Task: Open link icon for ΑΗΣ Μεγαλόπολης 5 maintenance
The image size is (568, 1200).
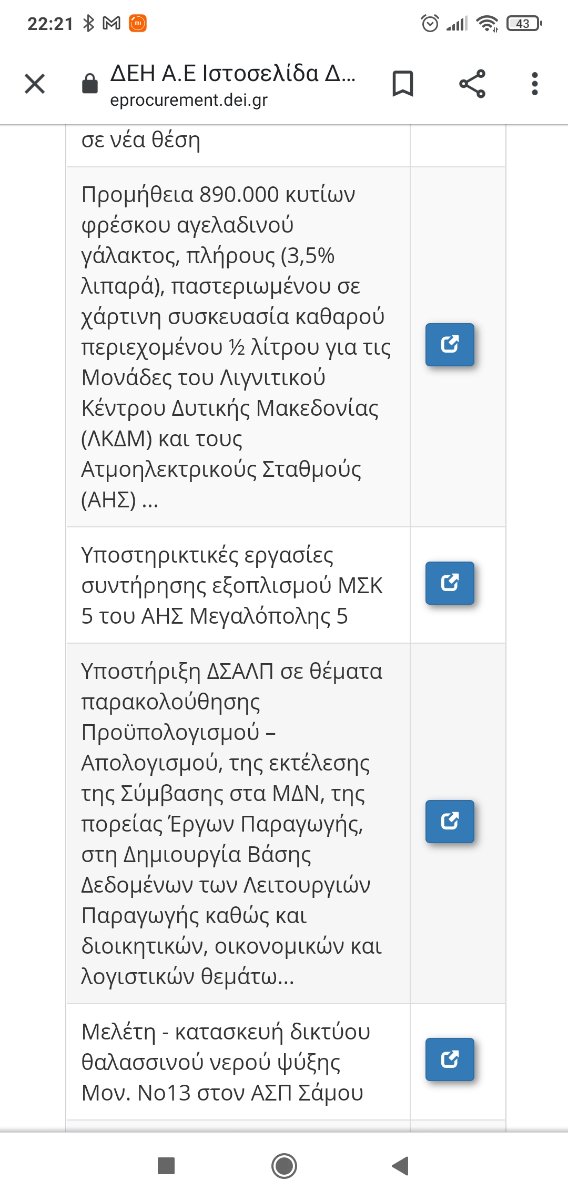Action: (x=450, y=583)
